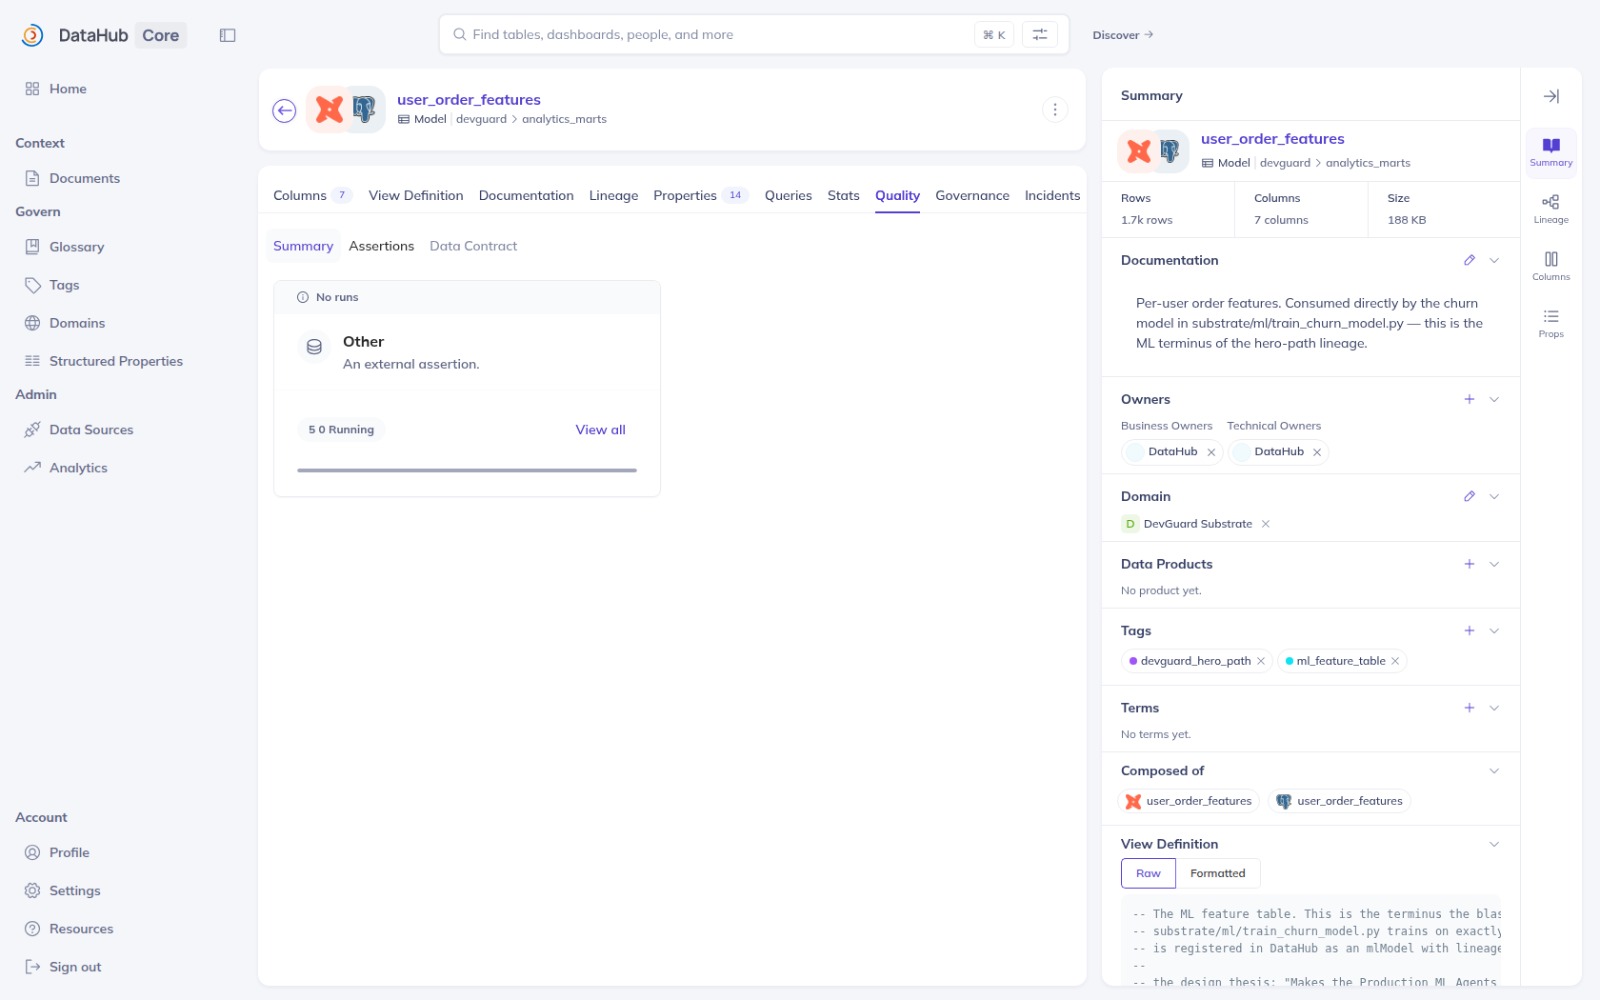Open the Columns sidebar icon
The height and width of the screenshot is (1000, 1600).
[1551, 266]
